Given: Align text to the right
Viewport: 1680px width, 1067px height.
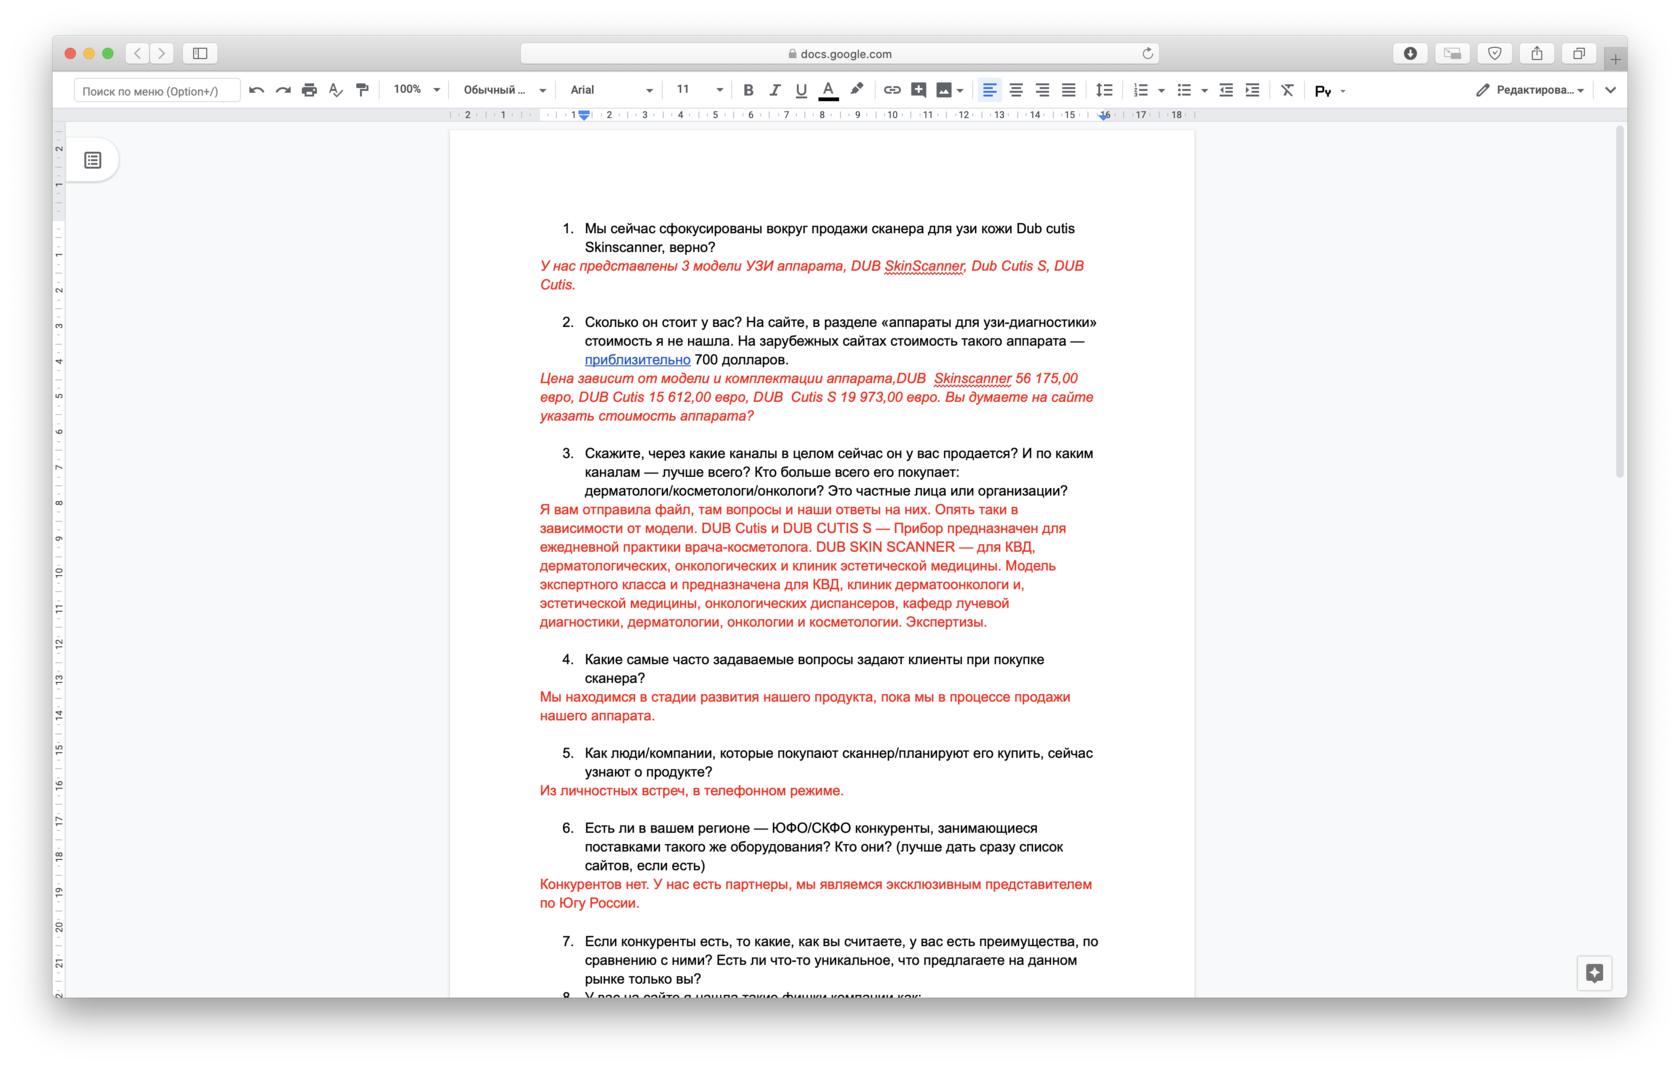Looking at the screenshot, I should click(x=1042, y=90).
